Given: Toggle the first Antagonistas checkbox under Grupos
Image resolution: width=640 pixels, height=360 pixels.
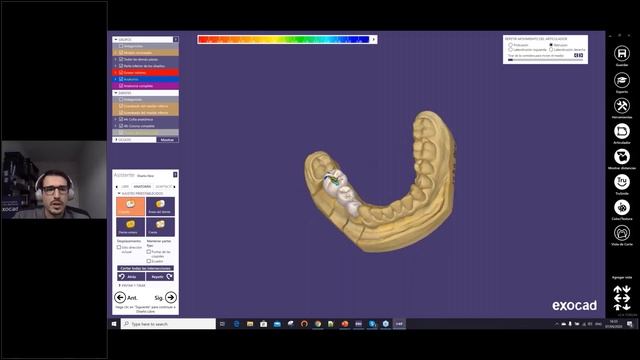Looking at the screenshot, I should click(121, 46).
